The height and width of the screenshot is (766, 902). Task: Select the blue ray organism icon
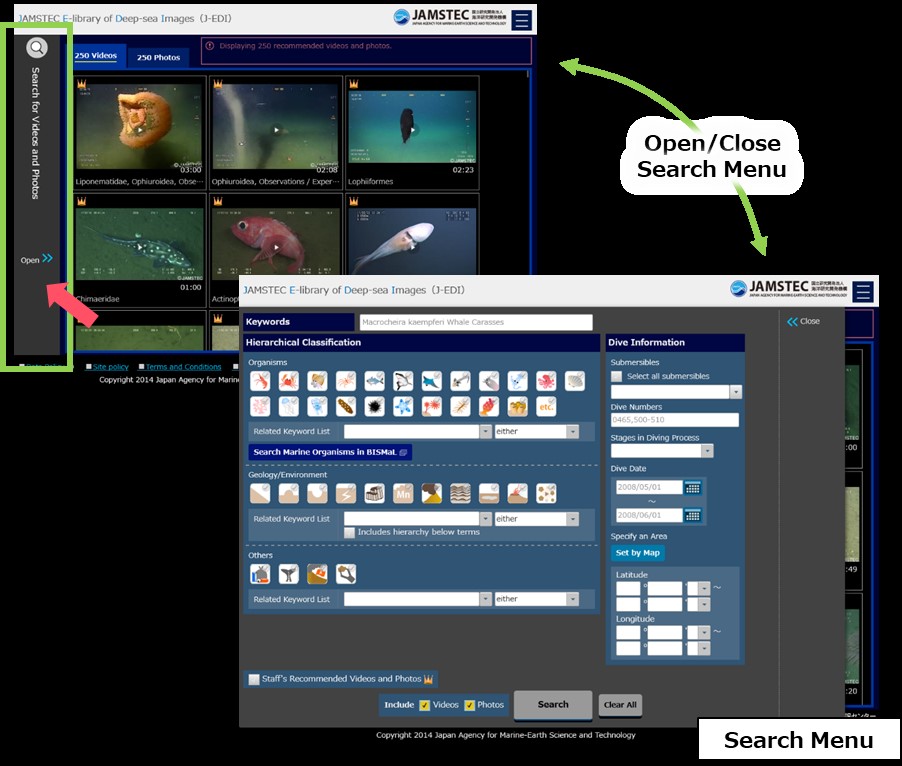click(x=432, y=381)
